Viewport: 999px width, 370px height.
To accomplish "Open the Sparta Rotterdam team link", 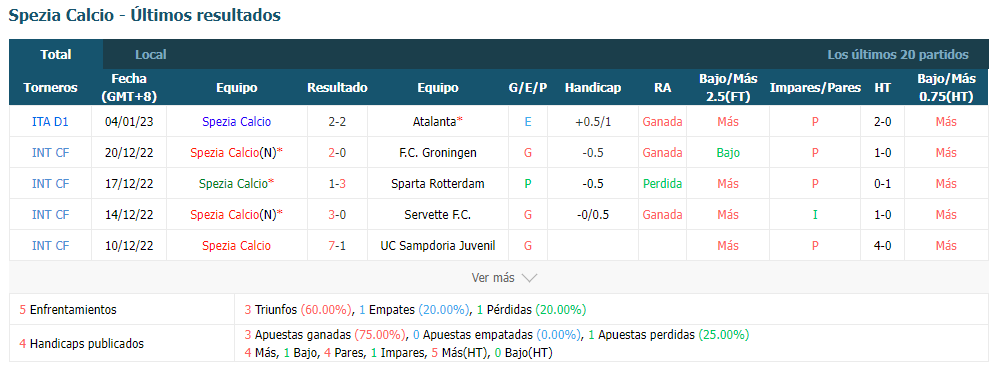I will pos(438,183).
